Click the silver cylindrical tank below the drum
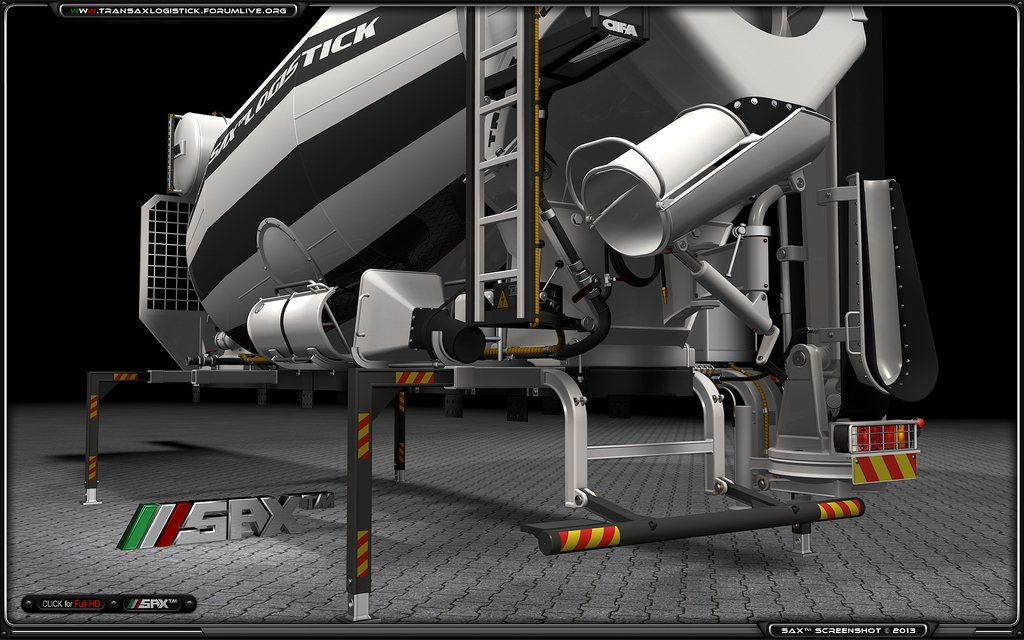The image size is (1024, 640). tap(293, 322)
